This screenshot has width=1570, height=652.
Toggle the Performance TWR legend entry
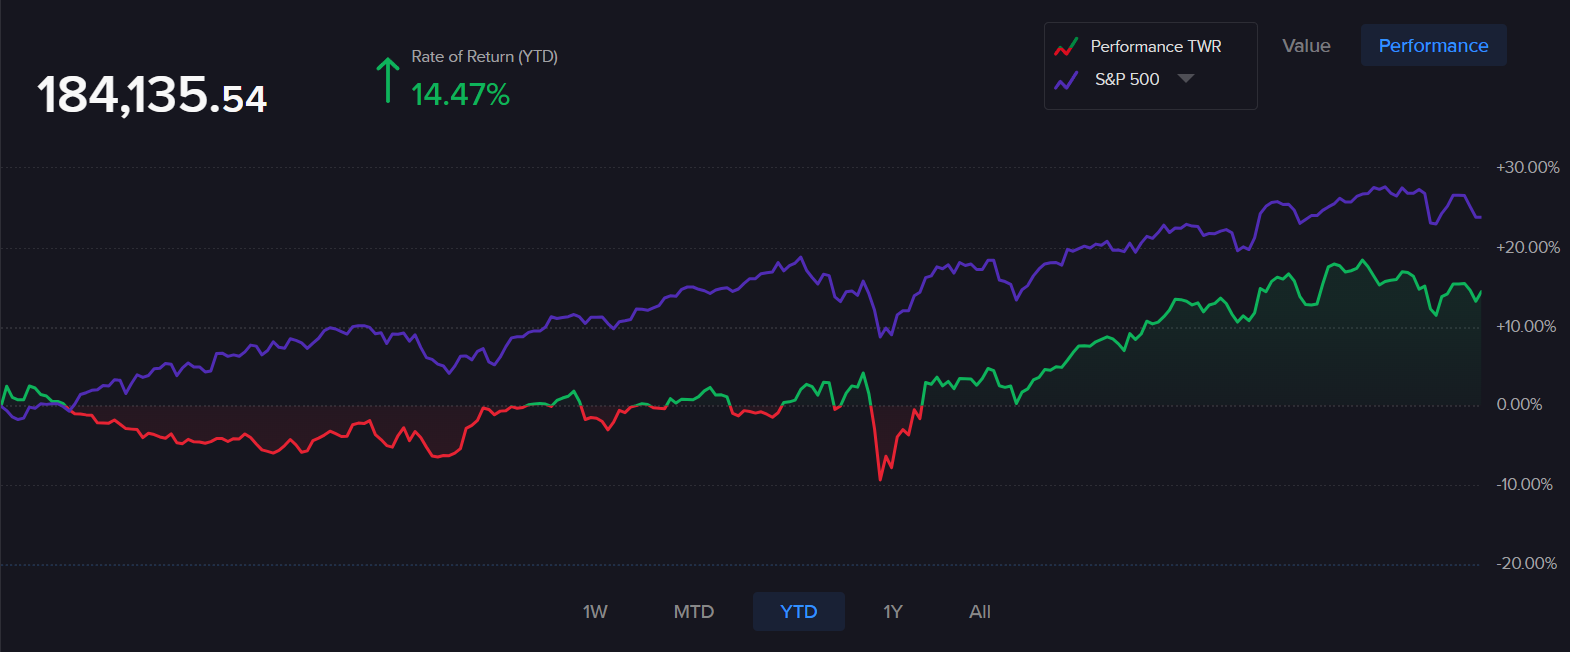1155,47
